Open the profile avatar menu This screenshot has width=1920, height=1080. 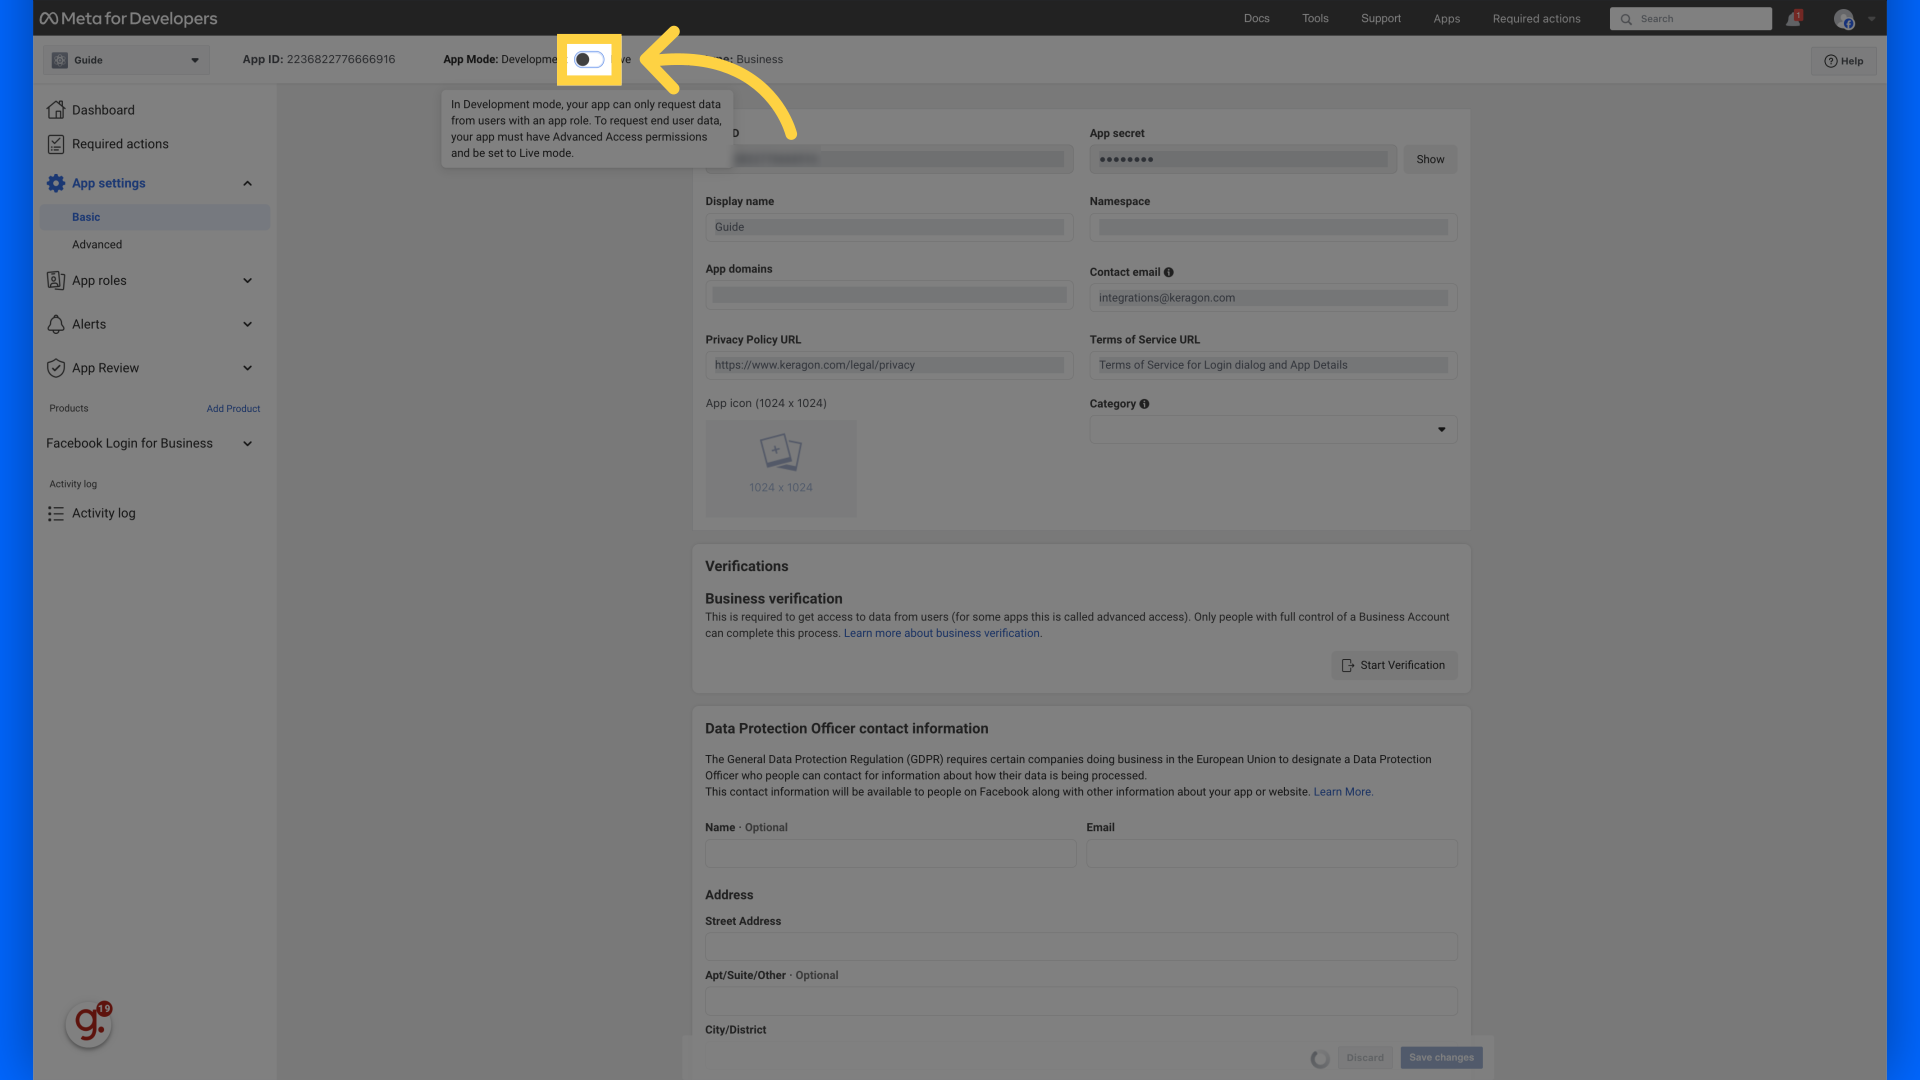click(x=1844, y=19)
